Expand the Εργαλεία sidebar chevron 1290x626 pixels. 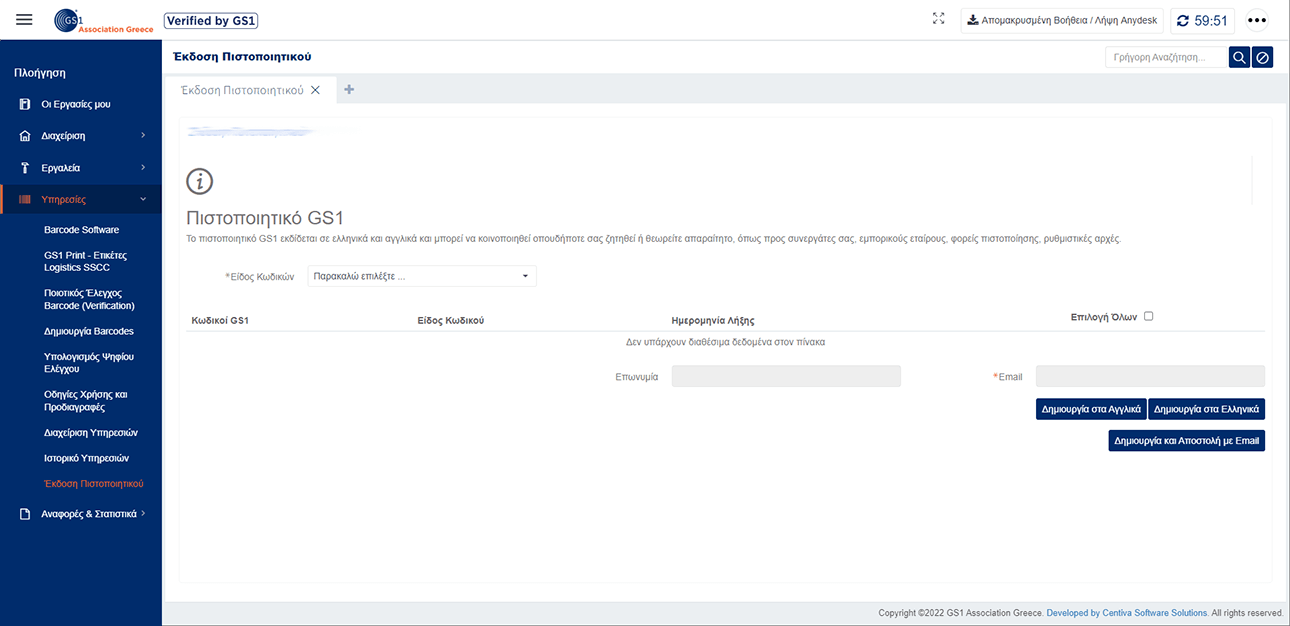143,167
